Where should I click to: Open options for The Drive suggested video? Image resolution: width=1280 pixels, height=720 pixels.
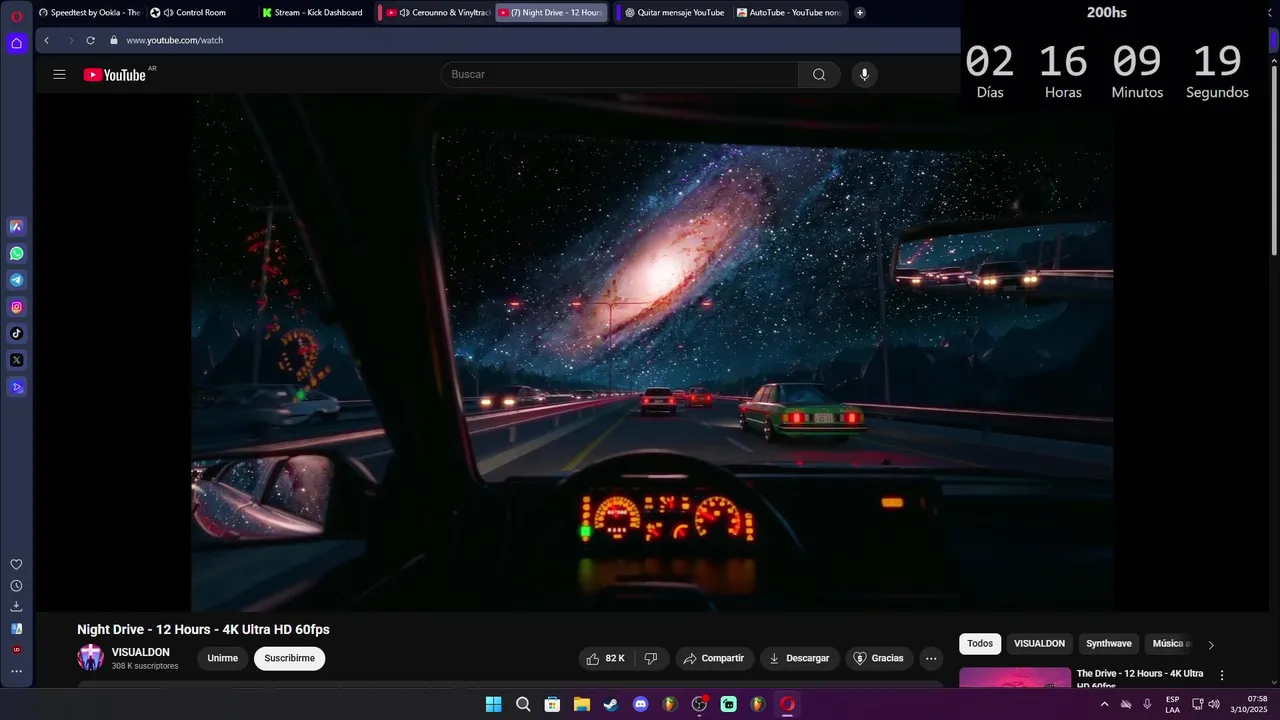point(1221,676)
